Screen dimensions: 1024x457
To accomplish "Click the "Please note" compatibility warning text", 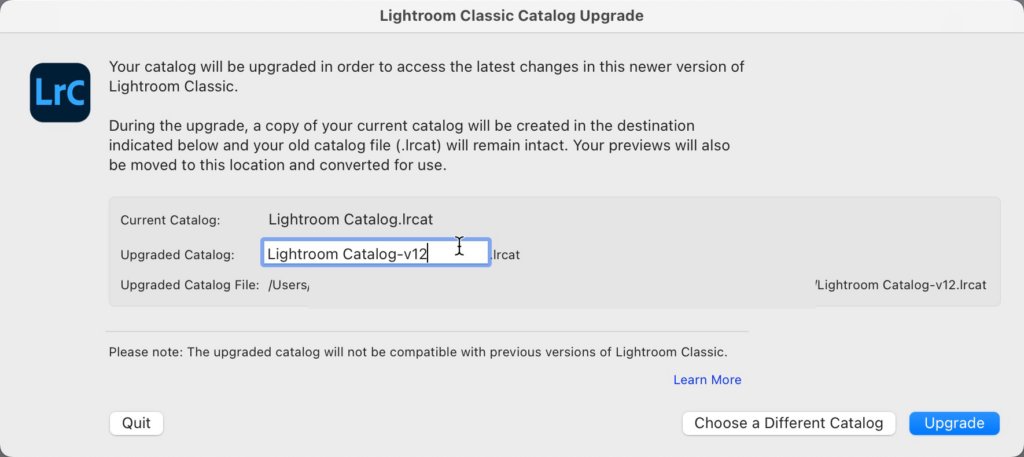I will (x=418, y=352).
